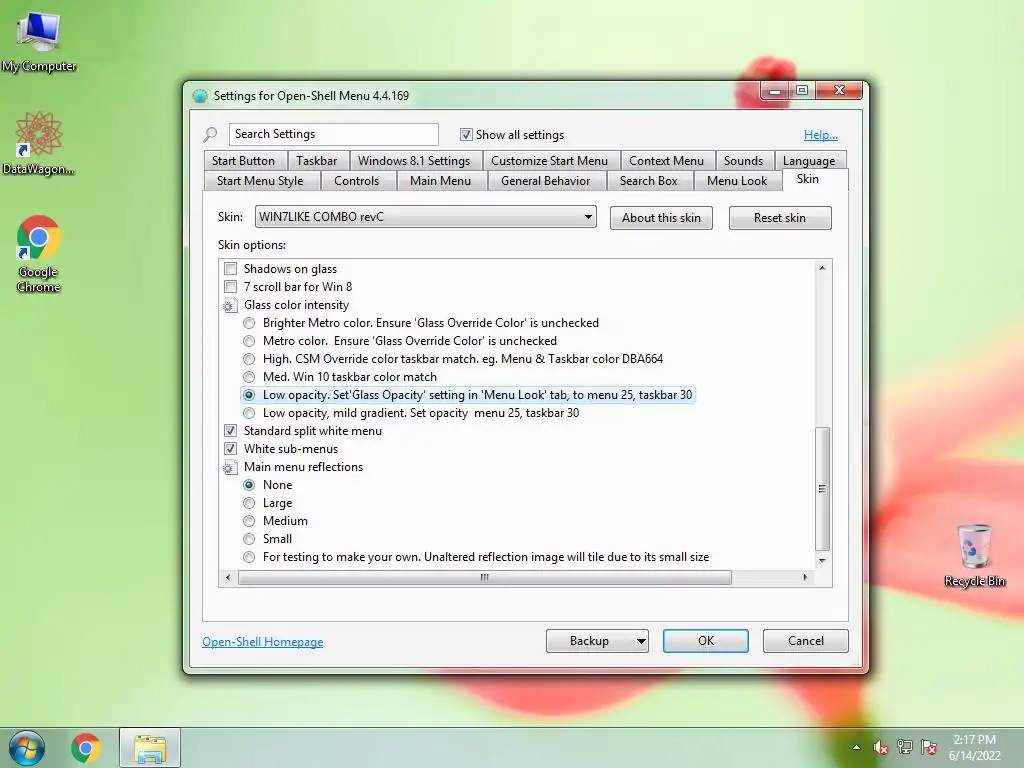
Task: Select Large main menu reflections
Action: (x=249, y=503)
